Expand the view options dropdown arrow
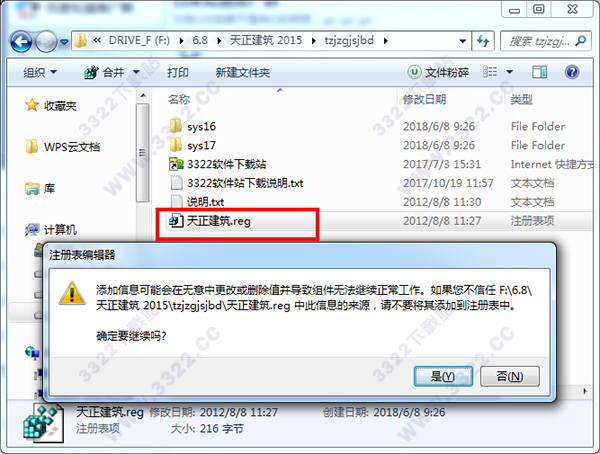The height and width of the screenshot is (454, 600). [x=509, y=72]
